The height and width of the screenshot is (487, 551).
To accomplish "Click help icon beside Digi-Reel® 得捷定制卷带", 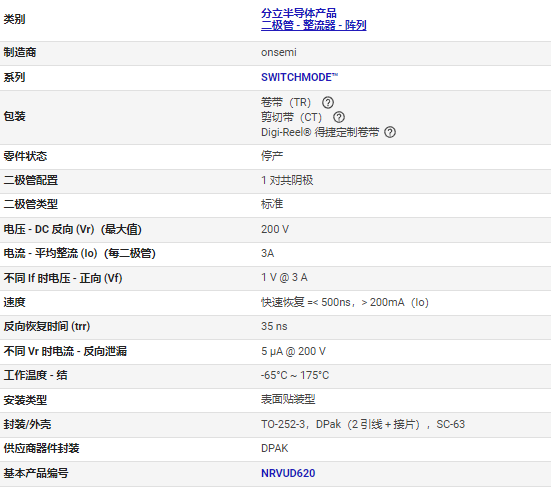I will pyautogui.click(x=390, y=132).
